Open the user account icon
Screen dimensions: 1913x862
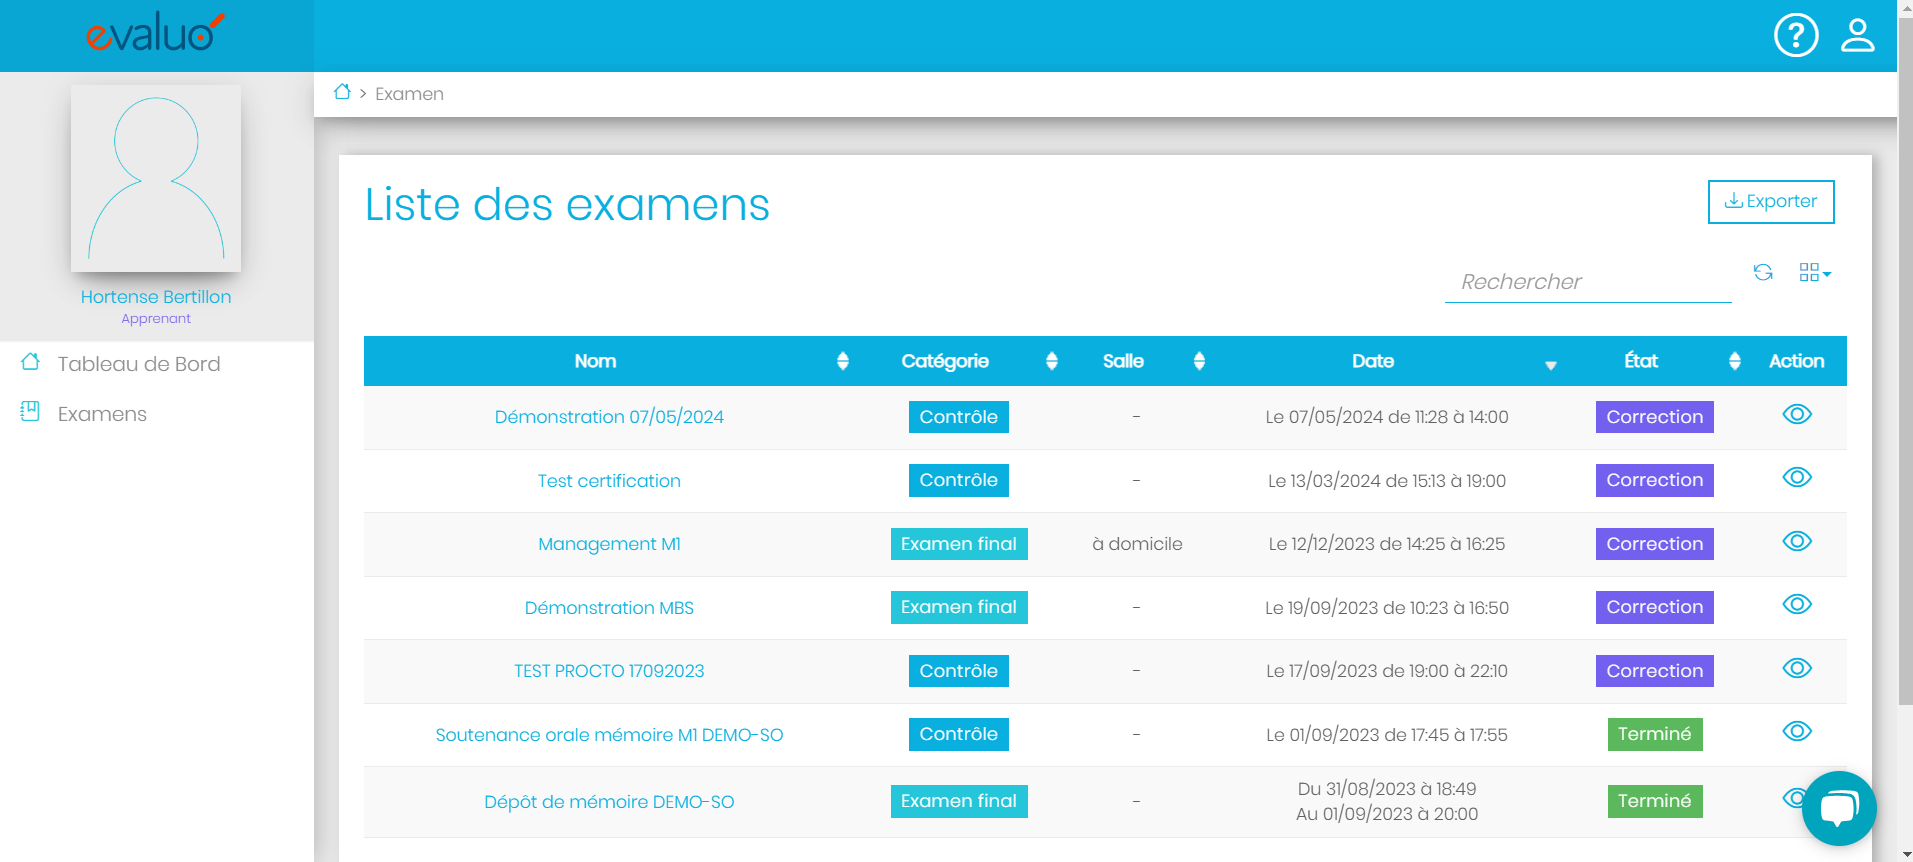[x=1857, y=36]
